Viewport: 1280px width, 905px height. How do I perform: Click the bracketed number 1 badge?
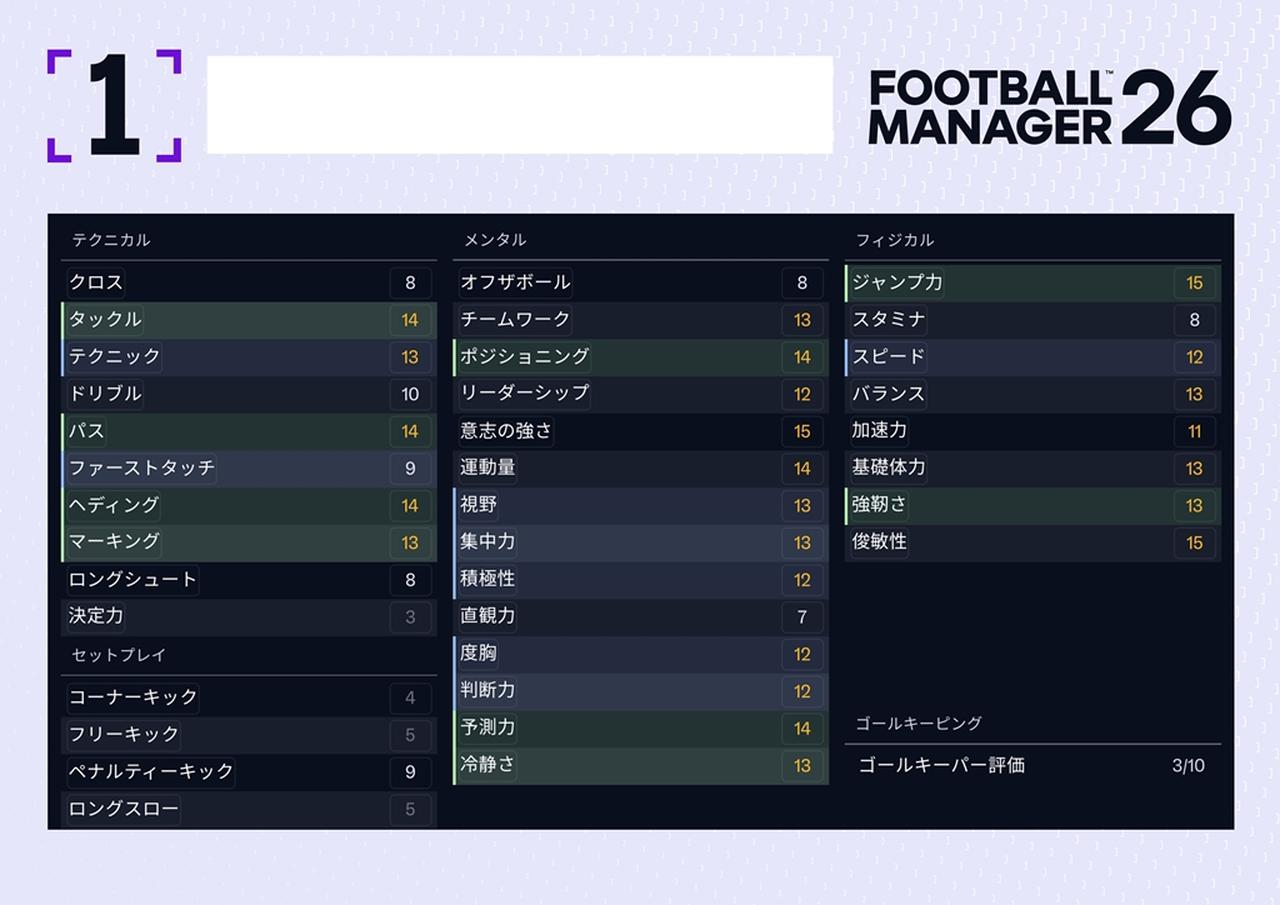pyautogui.click(x=114, y=105)
